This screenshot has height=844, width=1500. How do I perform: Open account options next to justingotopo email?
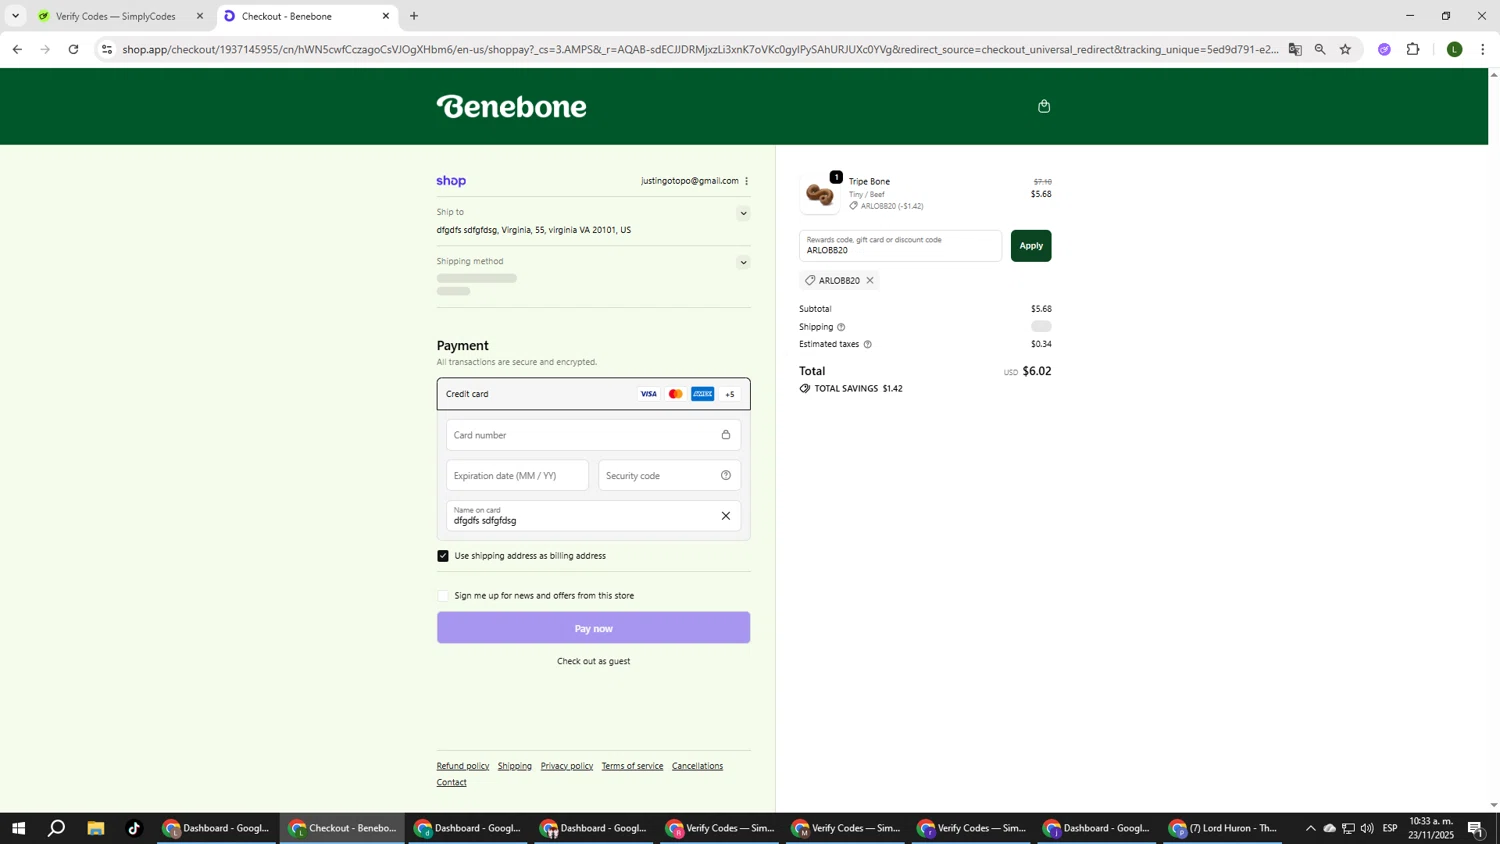746,181
